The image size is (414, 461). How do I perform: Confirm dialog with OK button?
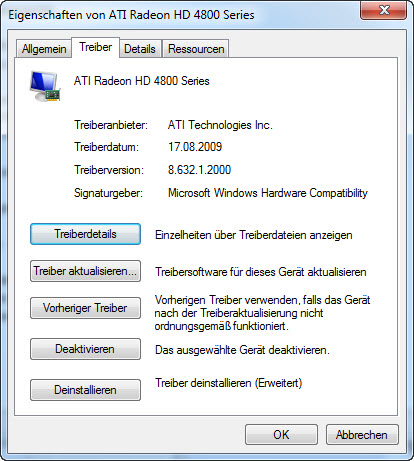[x=281, y=435]
